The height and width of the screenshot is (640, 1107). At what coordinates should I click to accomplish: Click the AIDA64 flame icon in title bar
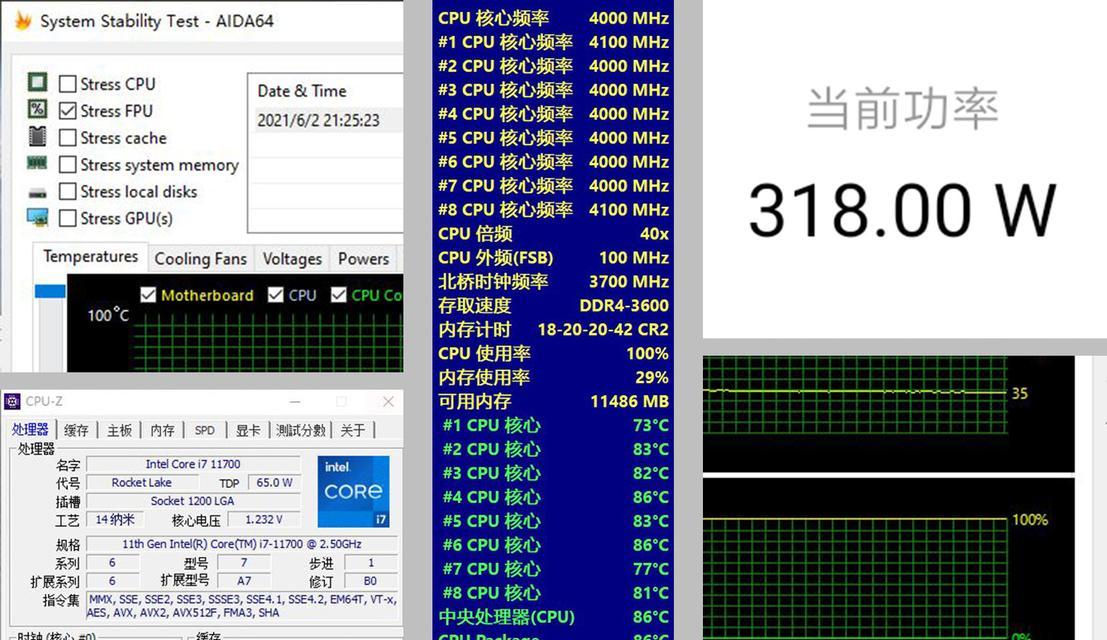[x=23, y=20]
